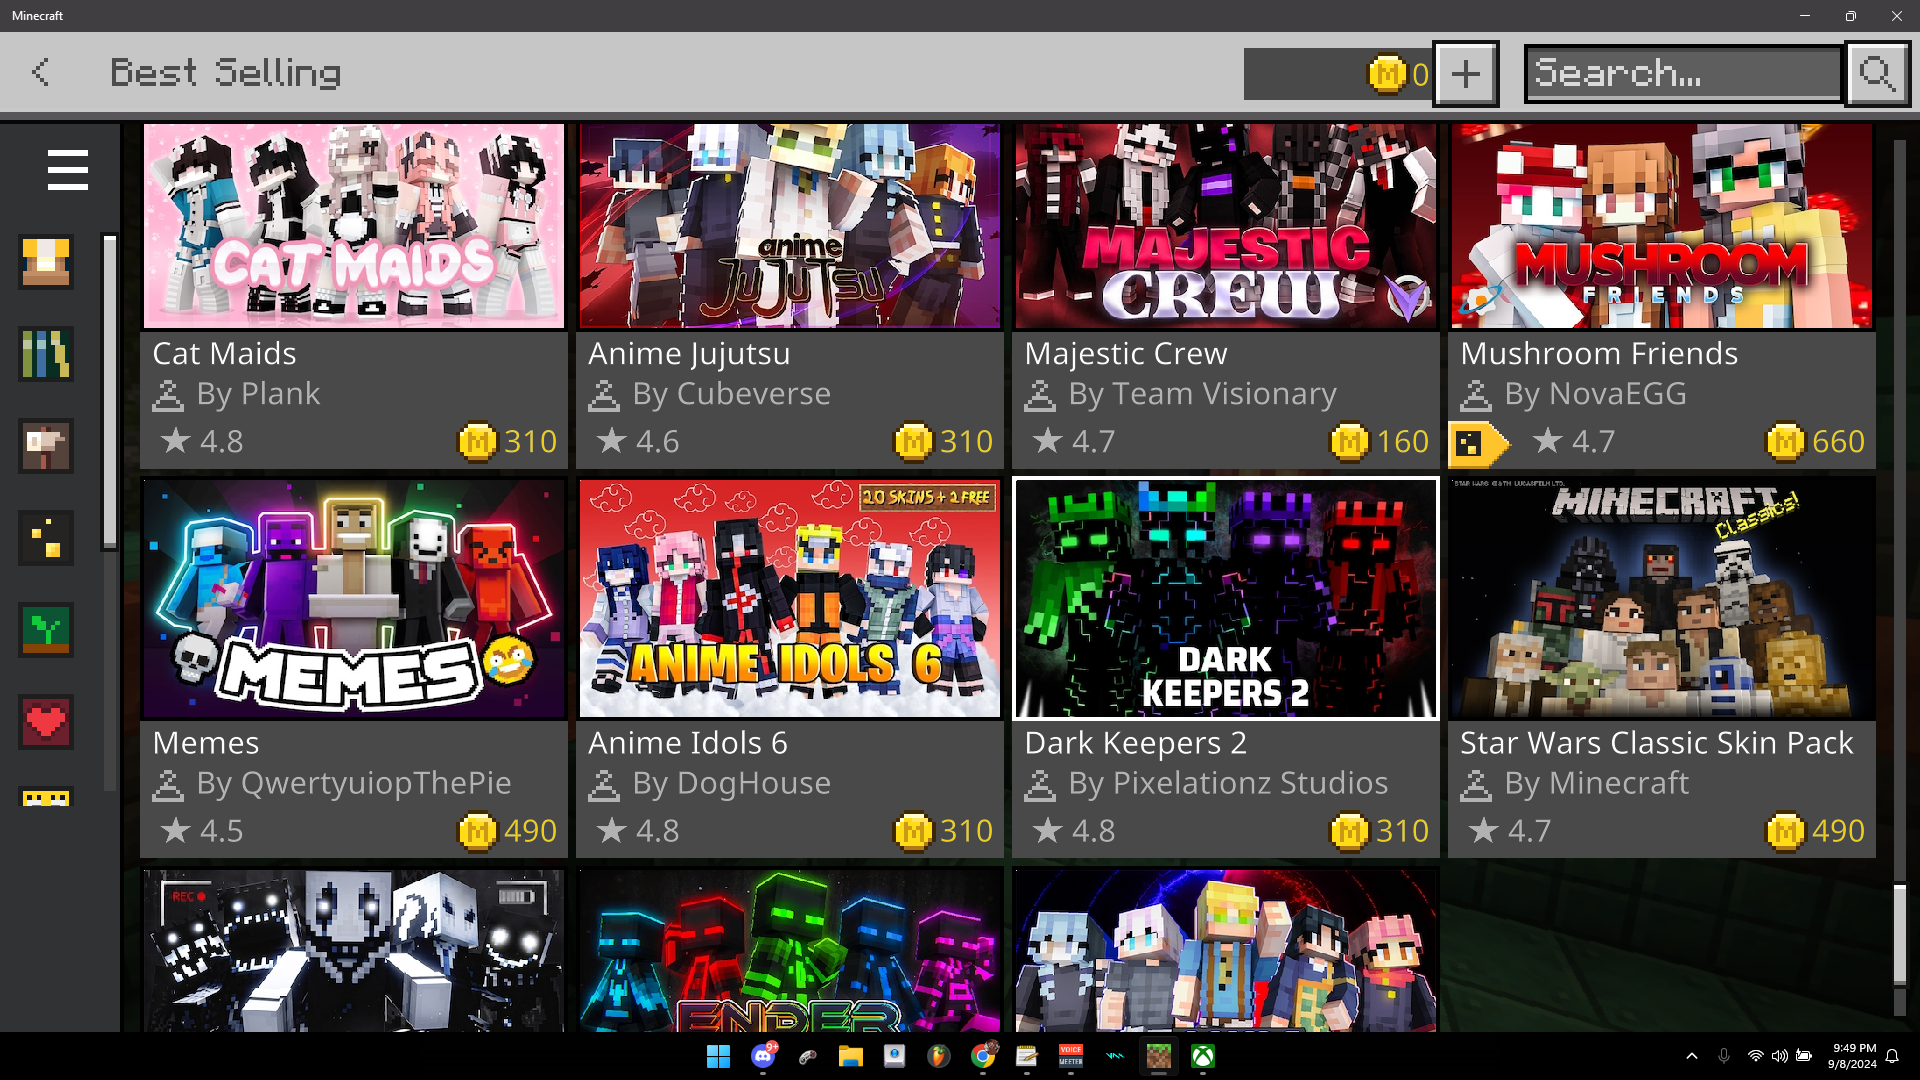Click the magnifying glass search button
This screenshot has width=1920, height=1080.
tap(1877, 73)
